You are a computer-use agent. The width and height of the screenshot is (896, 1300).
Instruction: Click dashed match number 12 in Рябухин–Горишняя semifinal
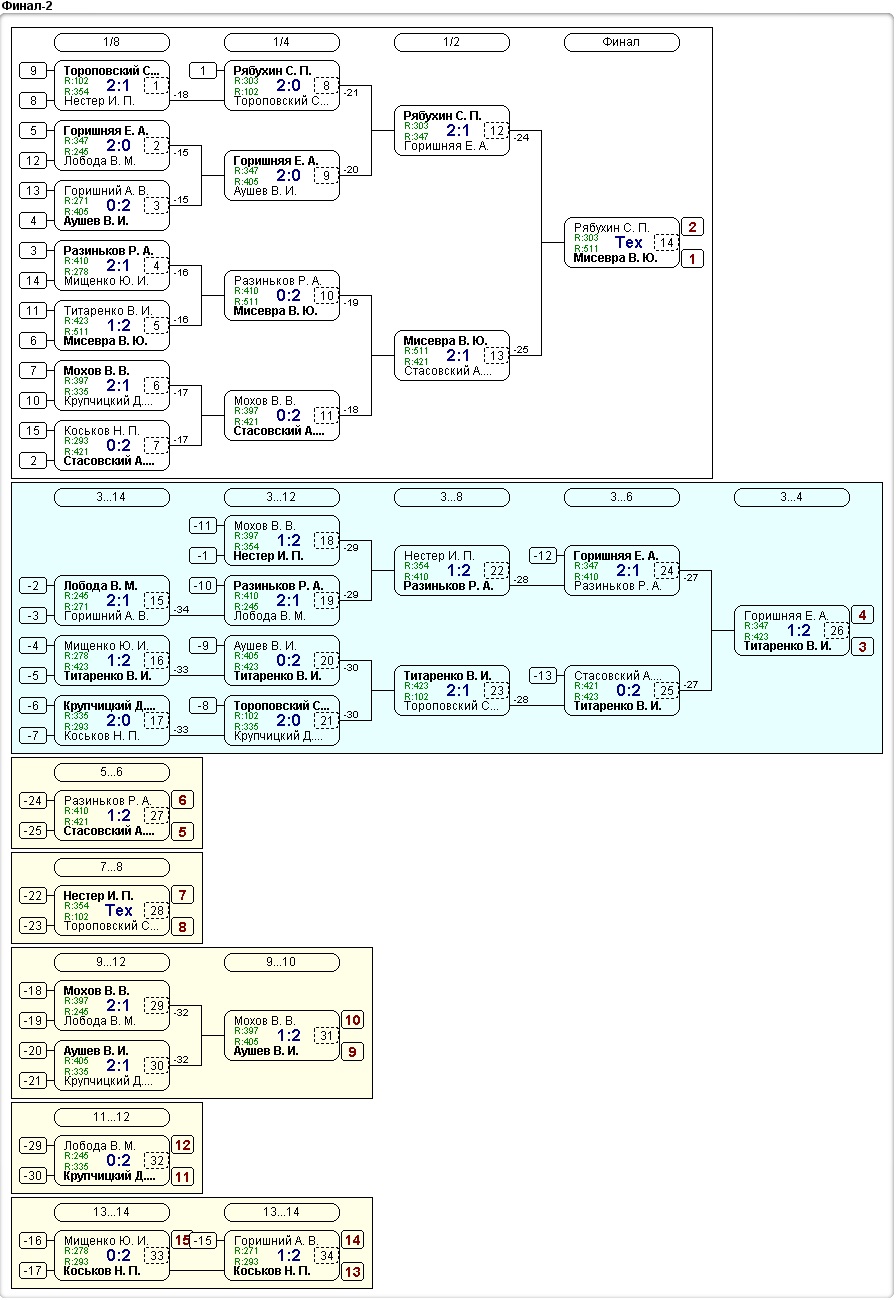[x=496, y=131]
